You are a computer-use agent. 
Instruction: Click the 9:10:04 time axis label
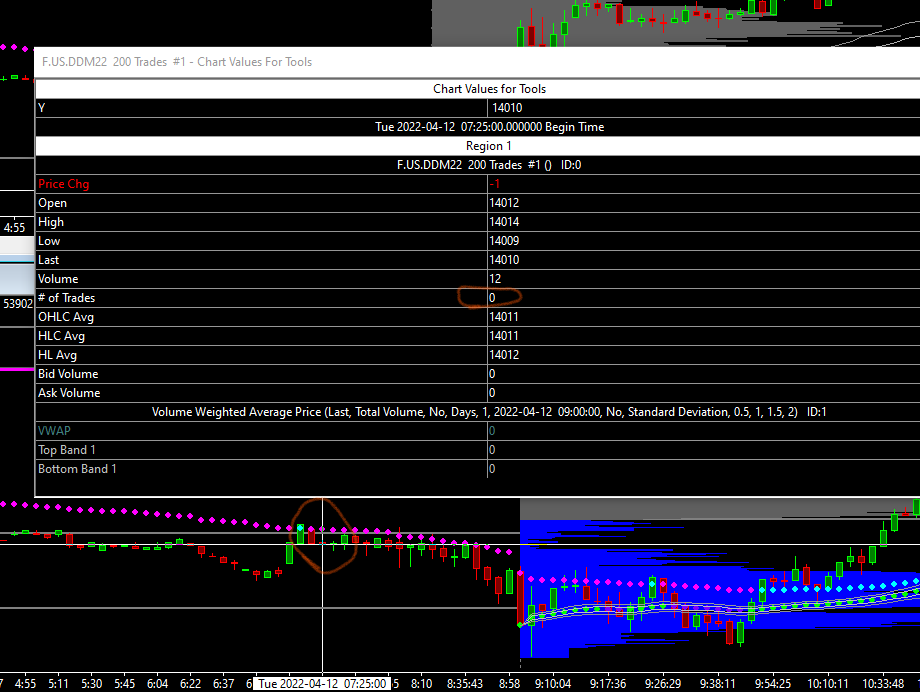553,684
